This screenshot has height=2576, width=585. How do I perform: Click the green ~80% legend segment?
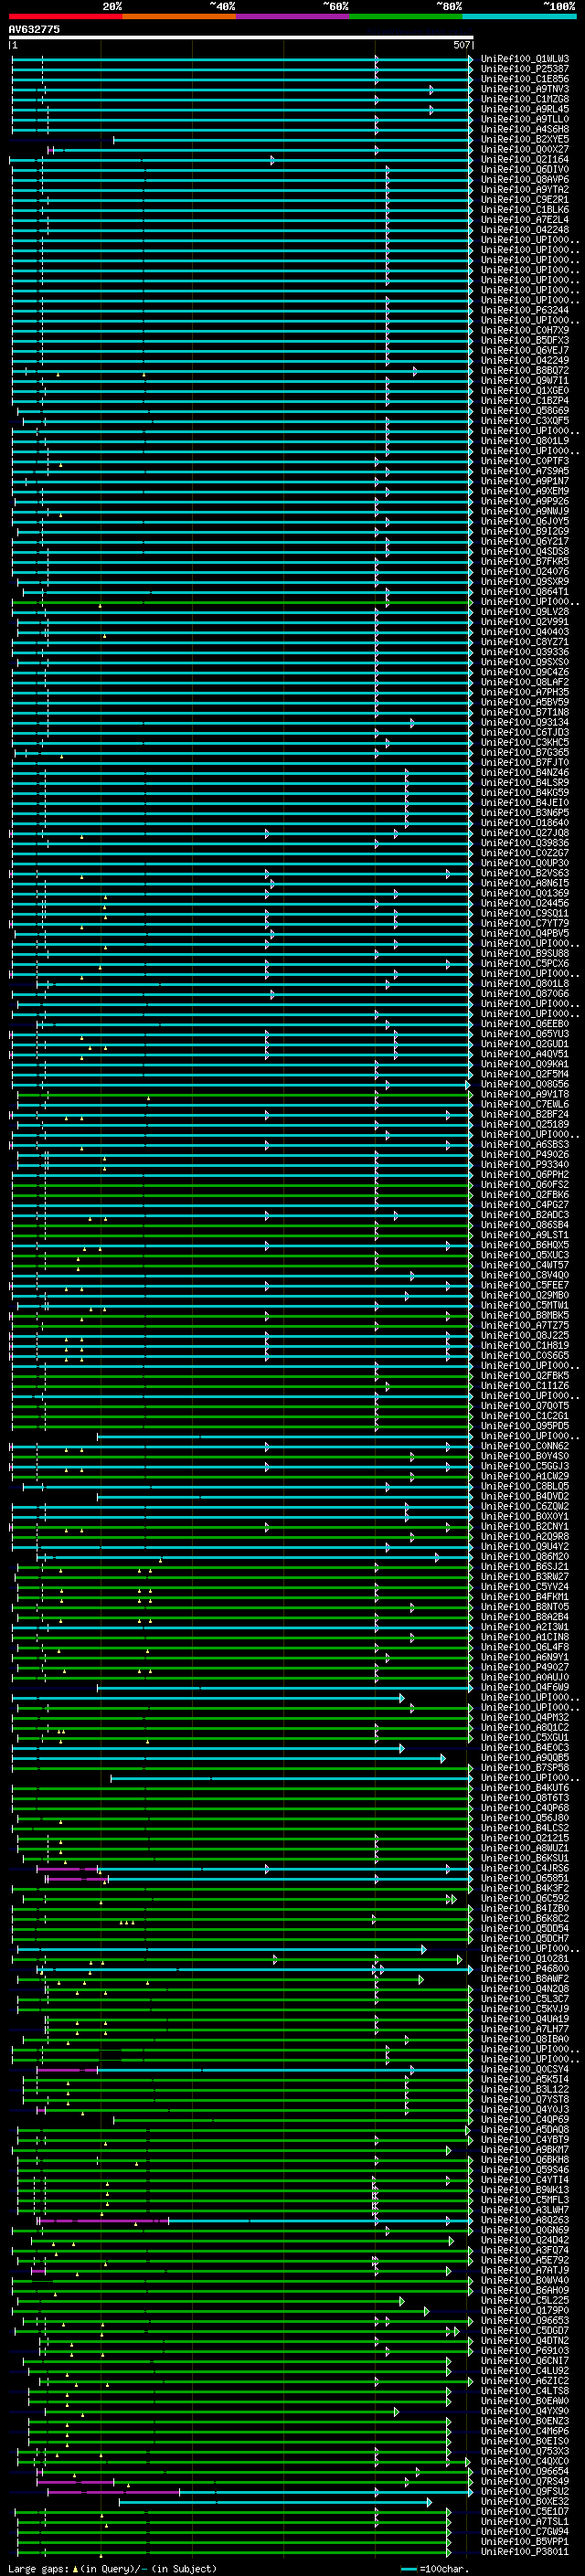406,16
